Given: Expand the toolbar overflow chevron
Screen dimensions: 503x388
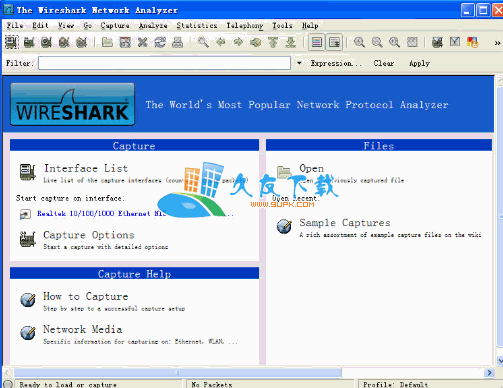Looking at the screenshot, I should tap(497, 43).
